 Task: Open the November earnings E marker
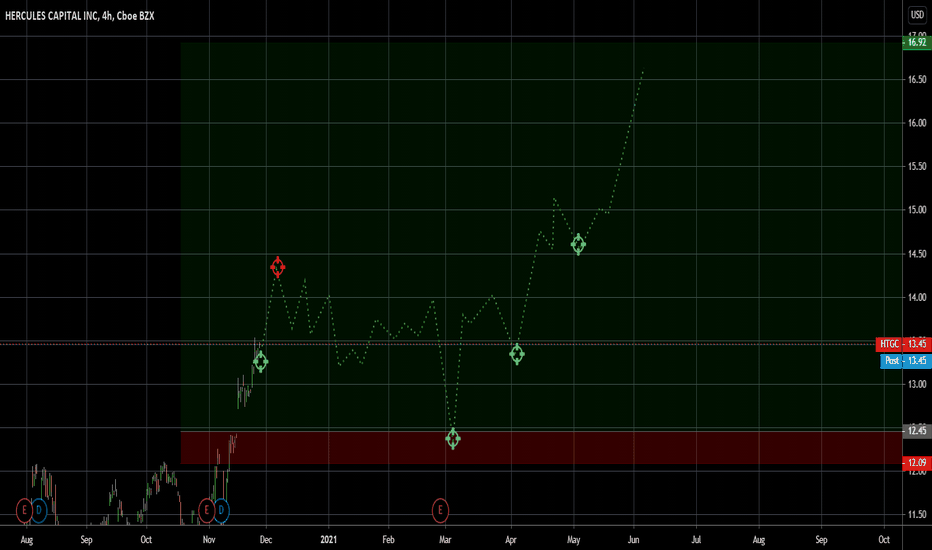pos(206,510)
